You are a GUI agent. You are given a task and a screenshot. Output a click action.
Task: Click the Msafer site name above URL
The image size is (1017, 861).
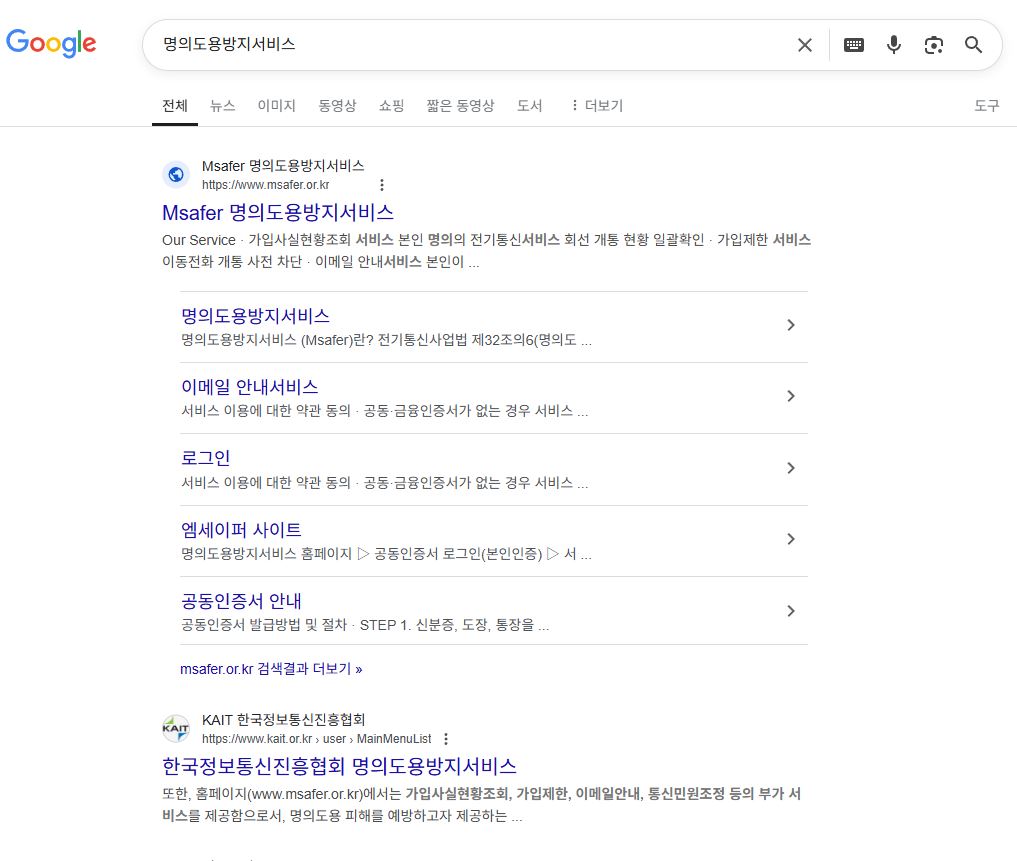pos(283,165)
